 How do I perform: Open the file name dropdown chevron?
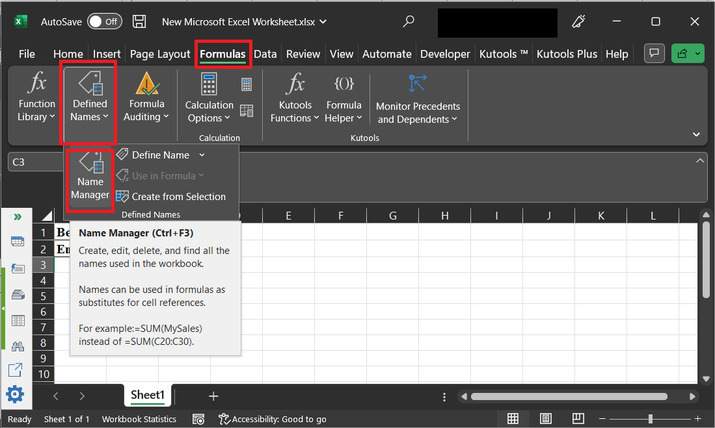[323, 21]
